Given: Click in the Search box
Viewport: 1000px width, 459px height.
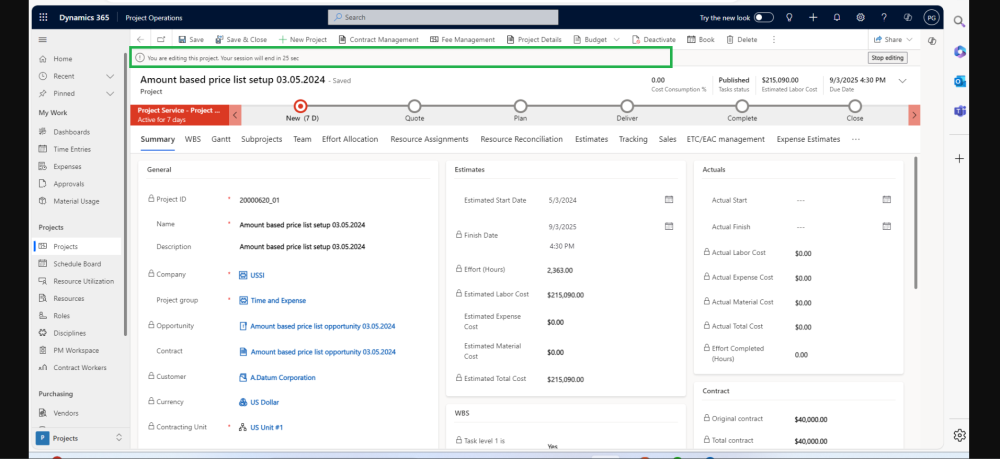Looking at the screenshot, I should pyautogui.click(x=443, y=17).
